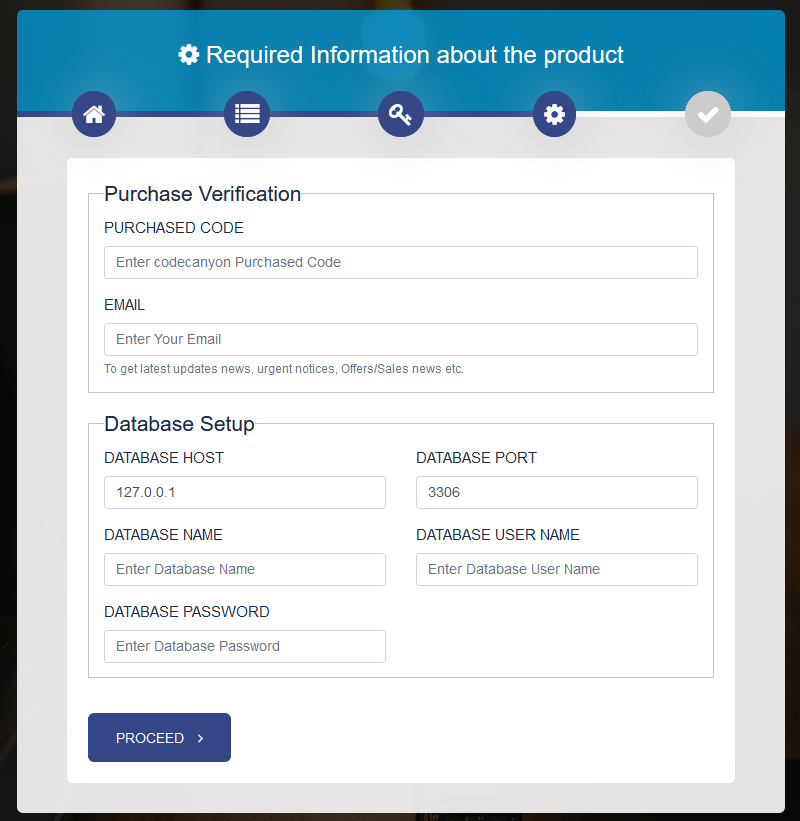Click the updates news helper text
The height and width of the screenshot is (821, 800).
(284, 369)
